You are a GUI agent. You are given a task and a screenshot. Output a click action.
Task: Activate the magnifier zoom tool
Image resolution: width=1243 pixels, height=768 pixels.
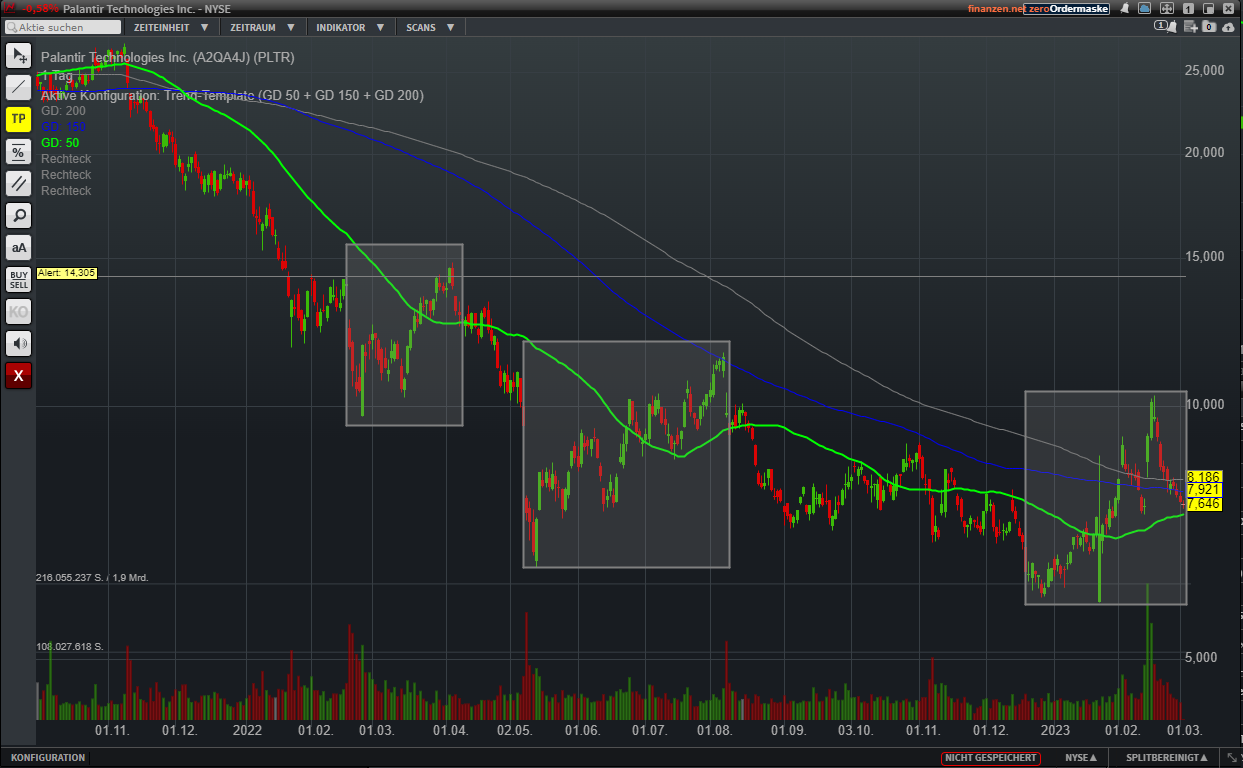pos(19,216)
